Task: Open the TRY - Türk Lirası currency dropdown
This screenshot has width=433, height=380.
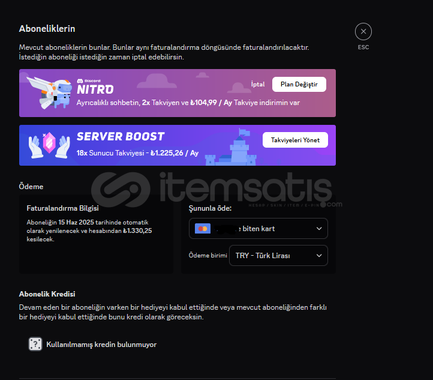Action: point(278,255)
